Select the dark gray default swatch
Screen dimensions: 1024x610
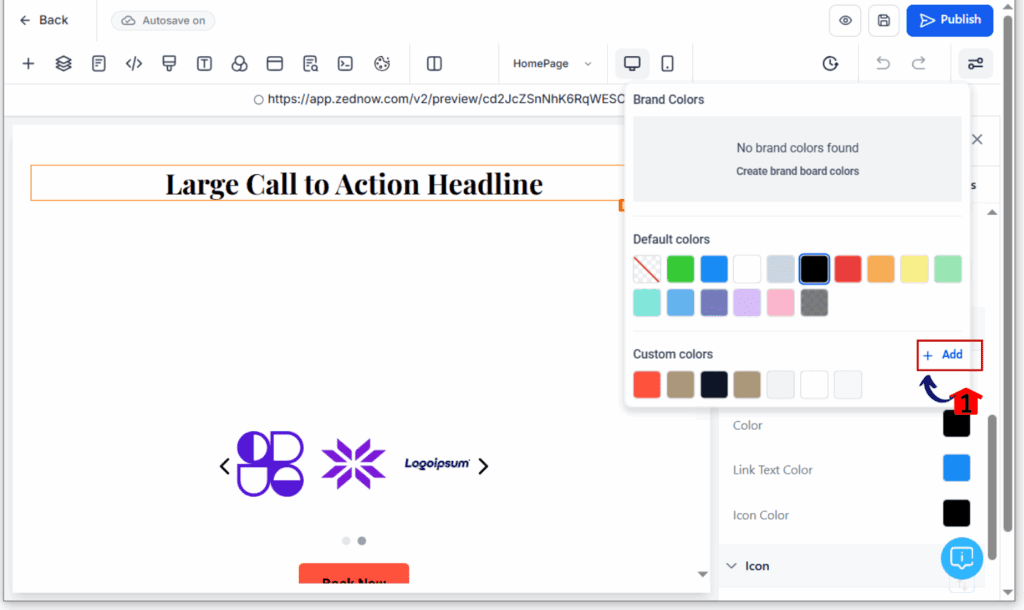pos(814,303)
